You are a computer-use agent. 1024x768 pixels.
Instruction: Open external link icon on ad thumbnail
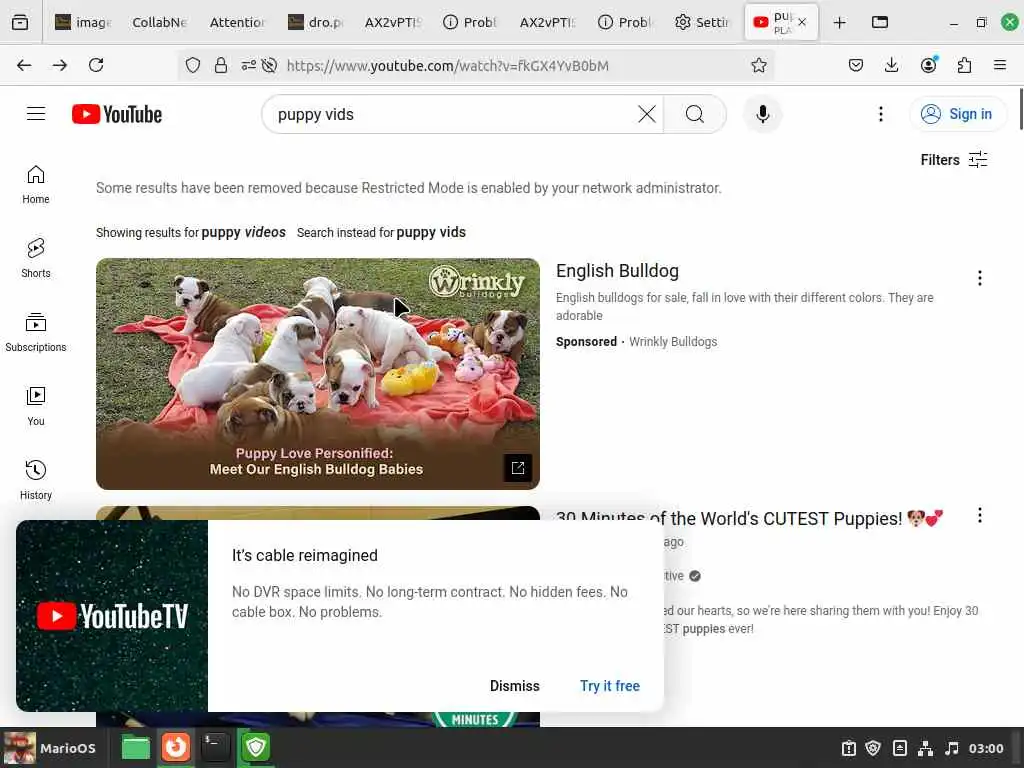[x=518, y=468]
